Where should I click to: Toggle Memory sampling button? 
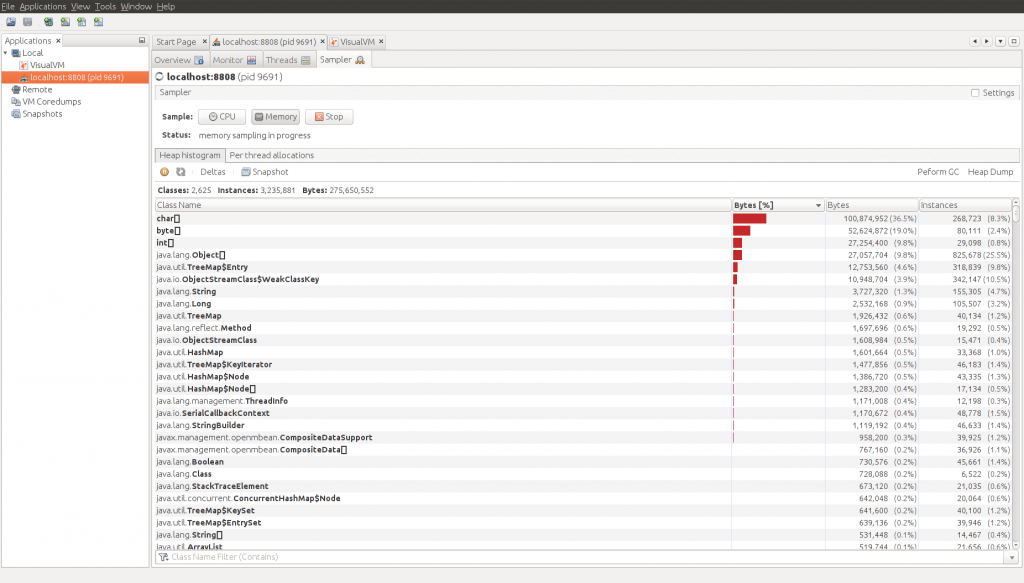[276, 117]
